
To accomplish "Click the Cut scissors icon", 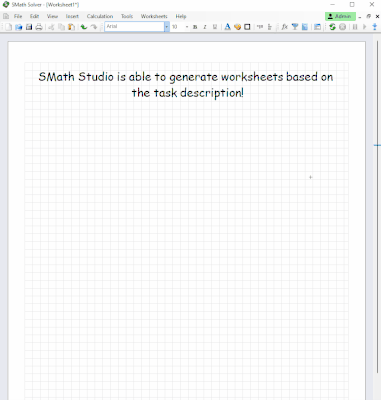I will pos(51,27).
